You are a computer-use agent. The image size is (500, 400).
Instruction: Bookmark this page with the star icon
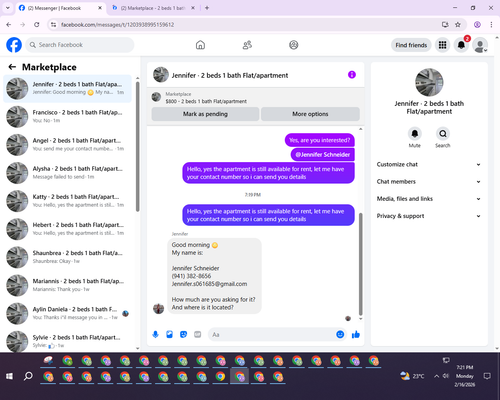click(x=458, y=24)
